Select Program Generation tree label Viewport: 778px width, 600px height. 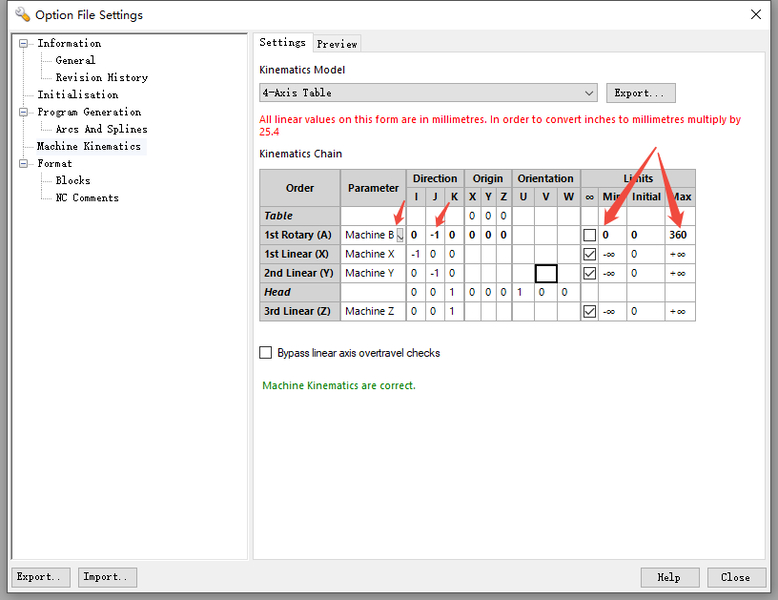click(x=89, y=112)
